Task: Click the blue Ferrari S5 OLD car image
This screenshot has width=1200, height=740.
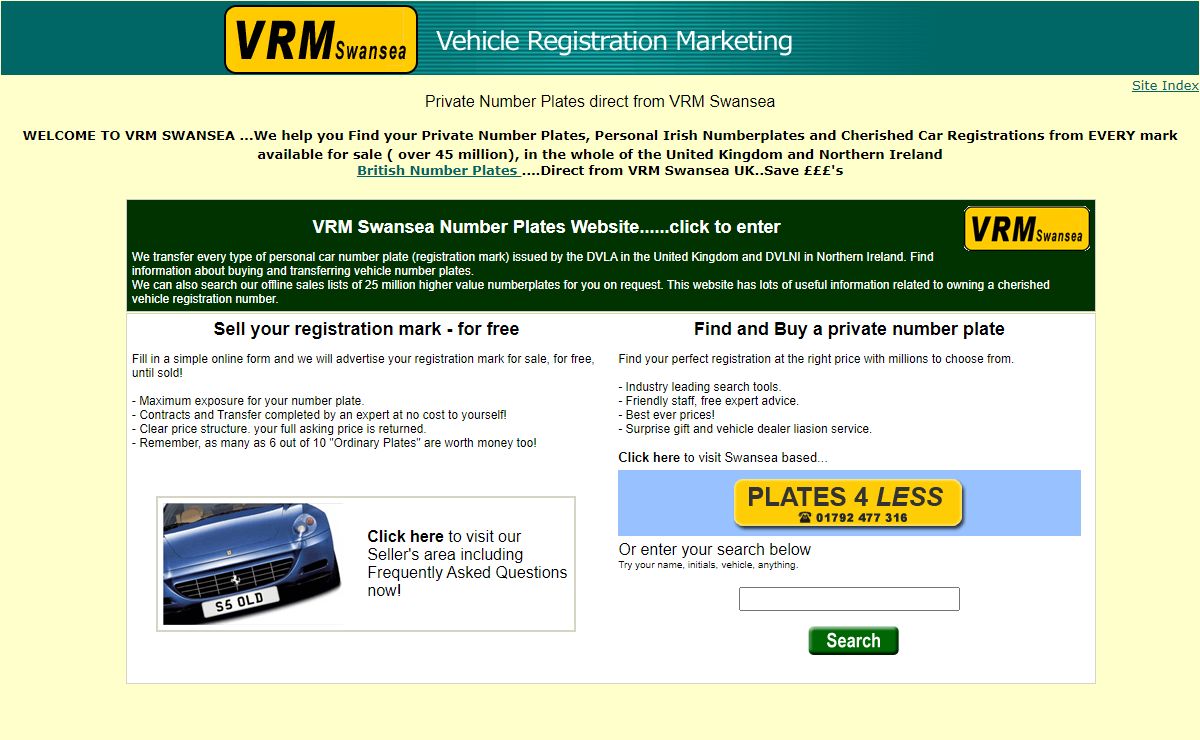Action: [x=253, y=564]
